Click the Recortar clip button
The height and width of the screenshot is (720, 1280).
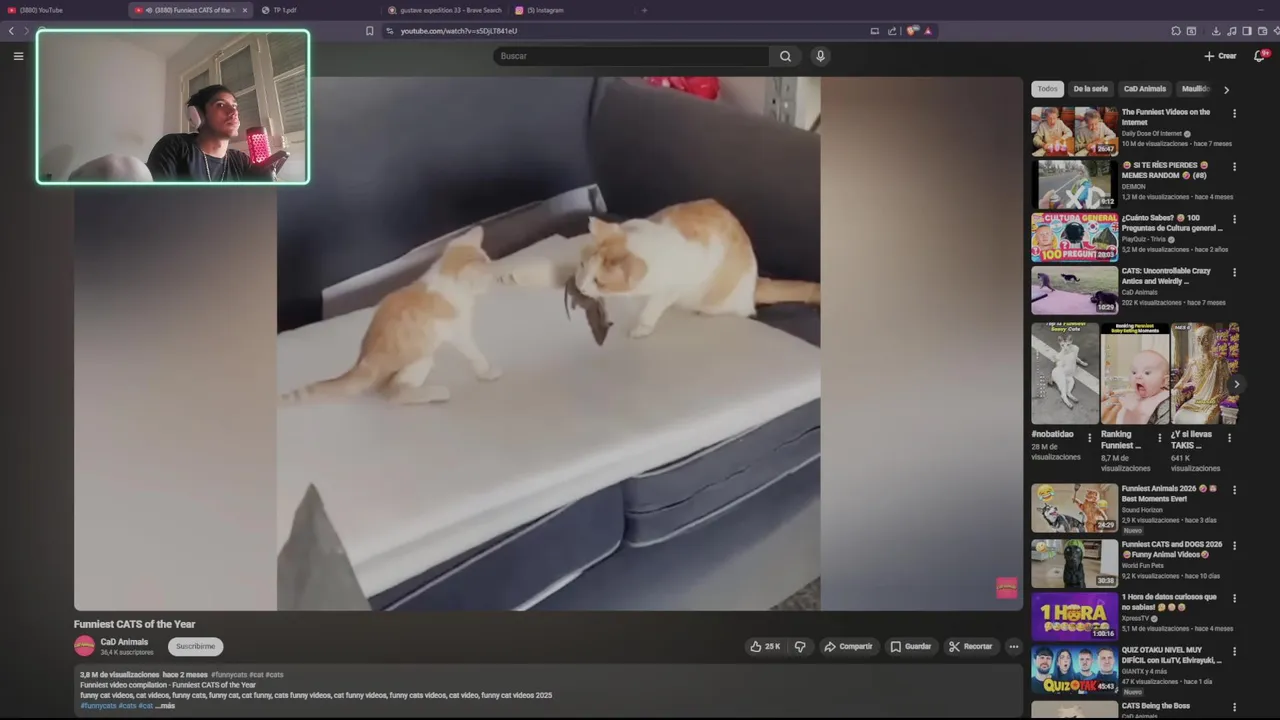970,646
